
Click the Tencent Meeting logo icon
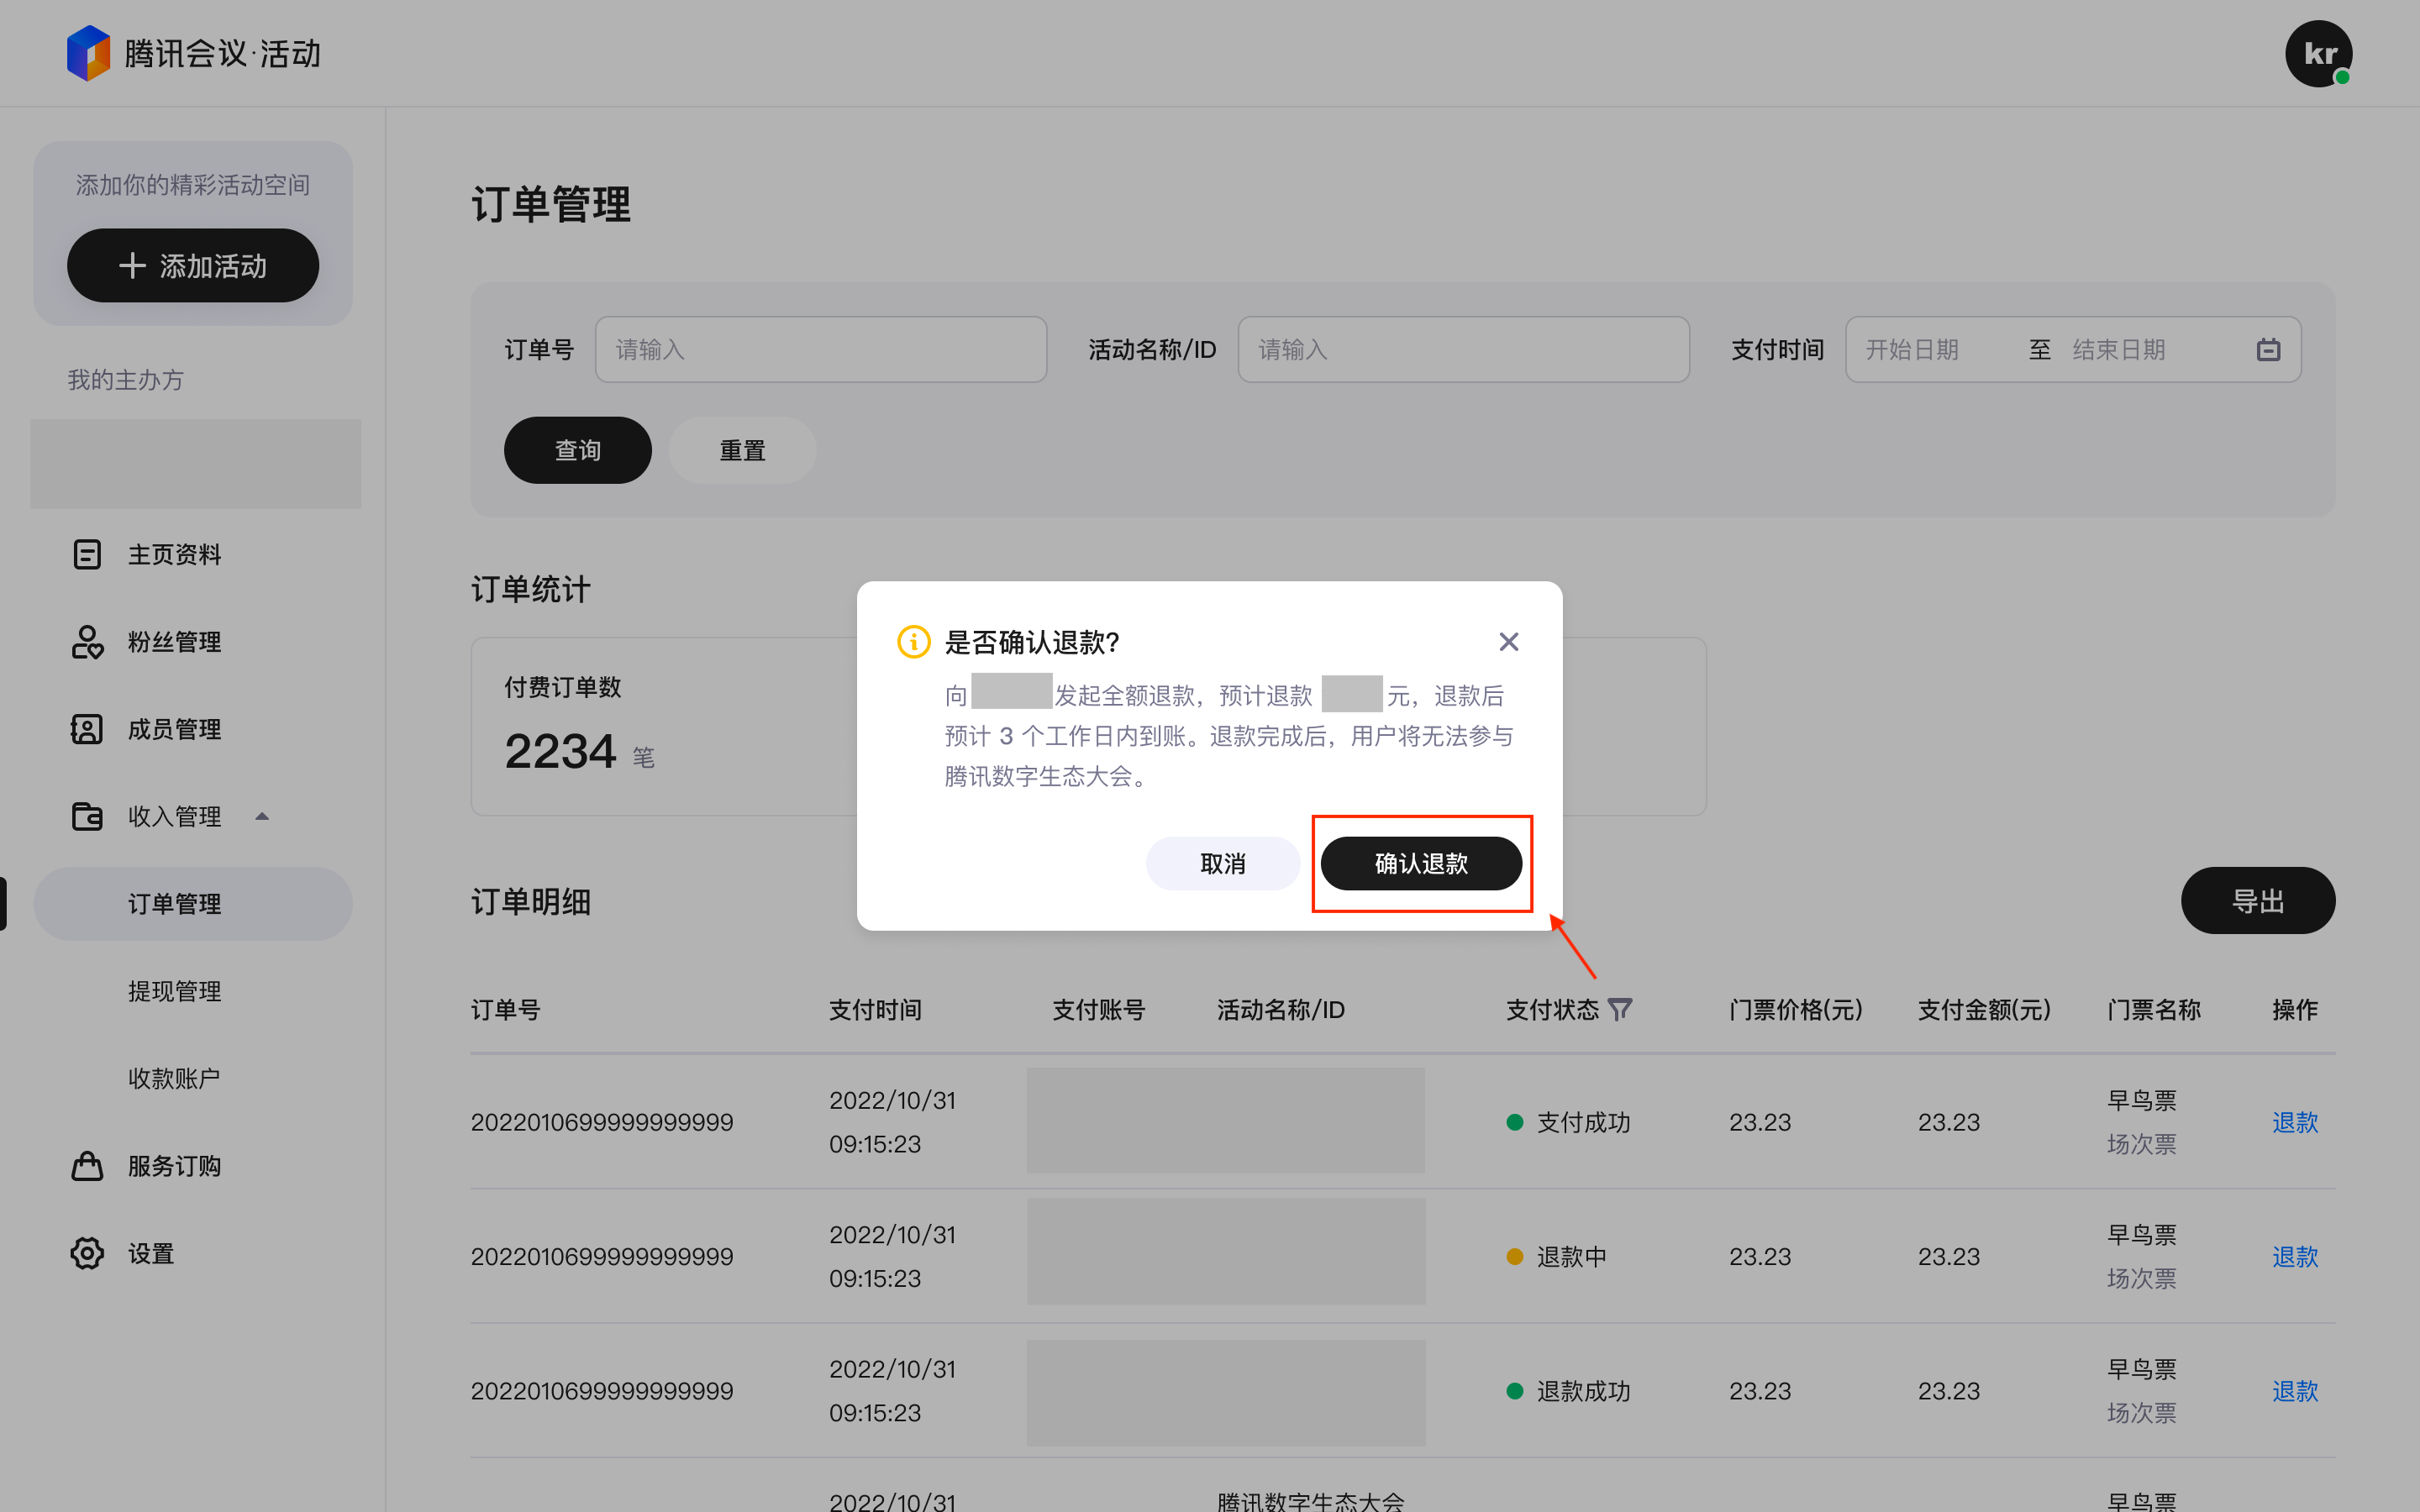88,53
